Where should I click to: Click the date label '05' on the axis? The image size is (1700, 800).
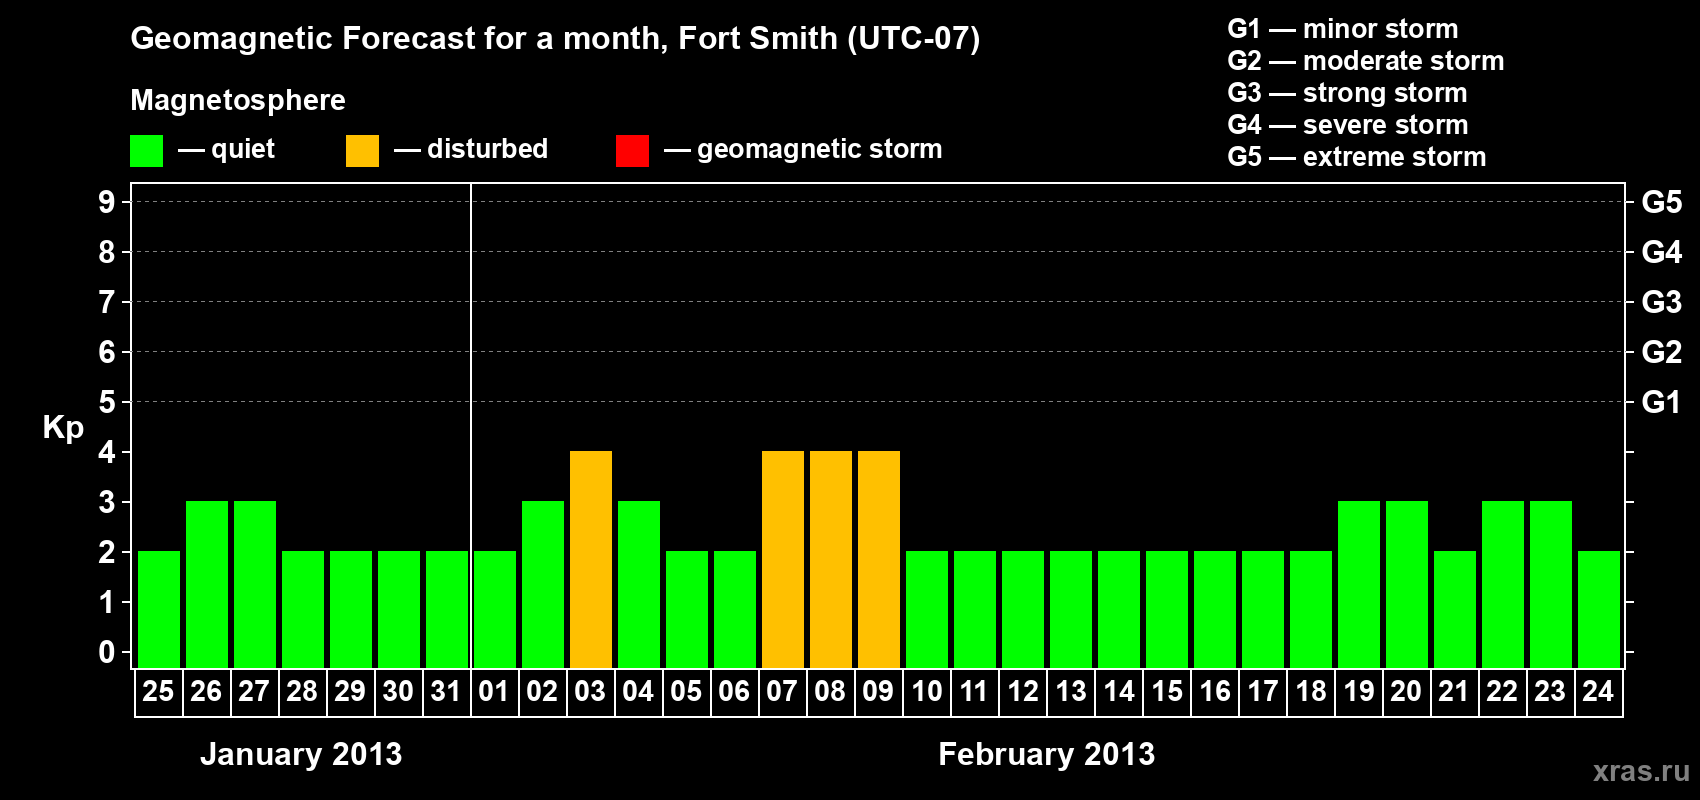pyautogui.click(x=686, y=691)
